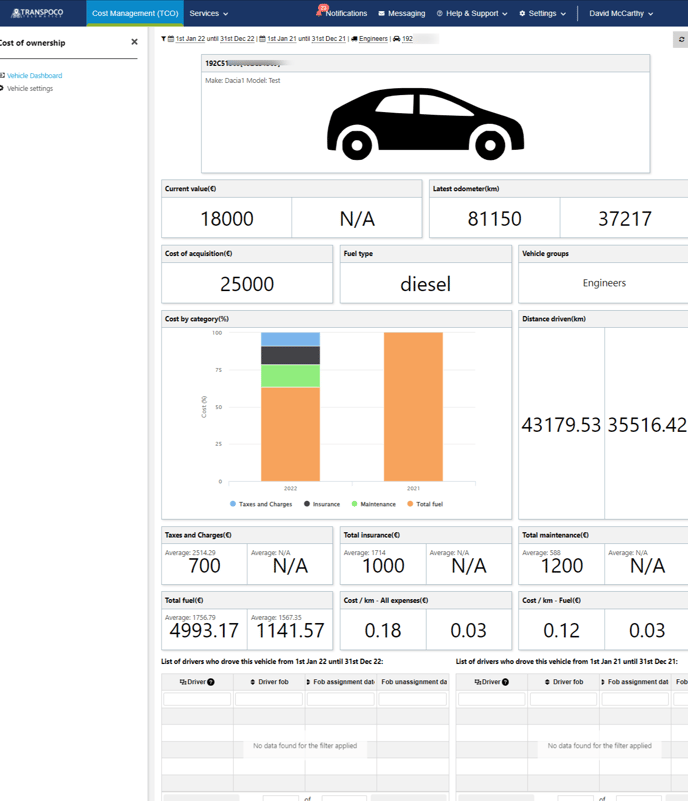Click Driver help icon in 2021 table
Screen dimensions: 688x801
tap(505, 682)
